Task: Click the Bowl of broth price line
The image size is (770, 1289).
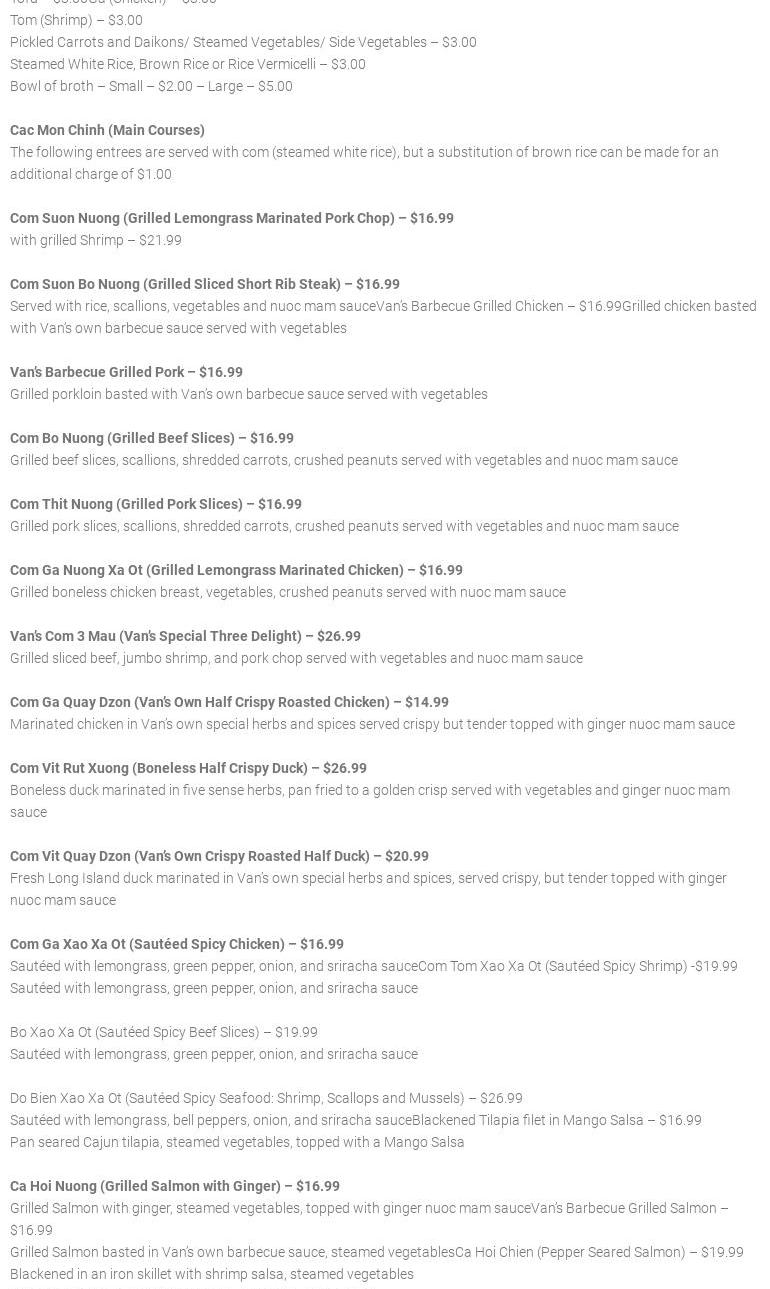Action: point(151,86)
